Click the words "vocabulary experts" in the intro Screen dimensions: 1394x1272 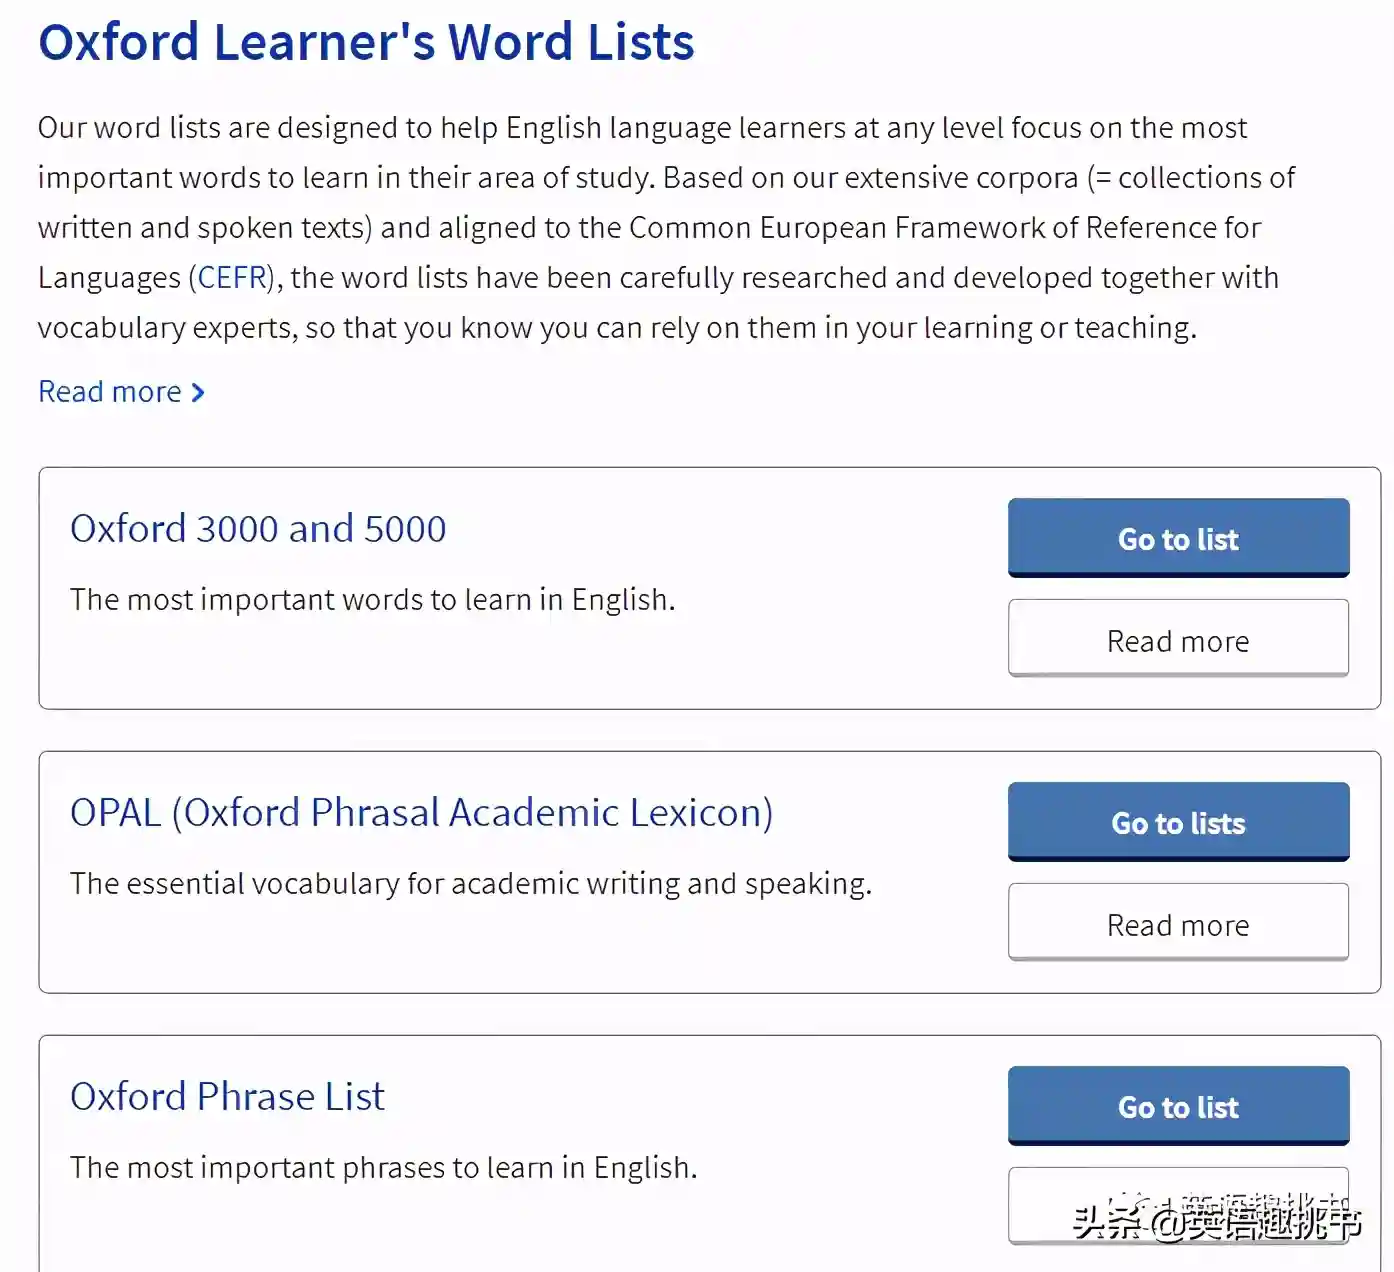click(166, 328)
